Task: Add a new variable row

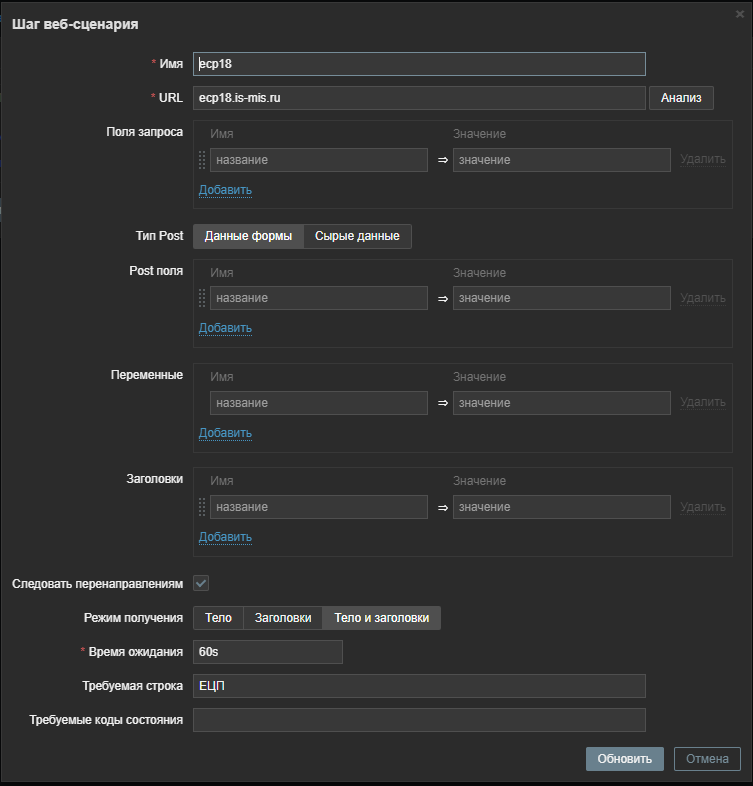Action: coord(225,433)
